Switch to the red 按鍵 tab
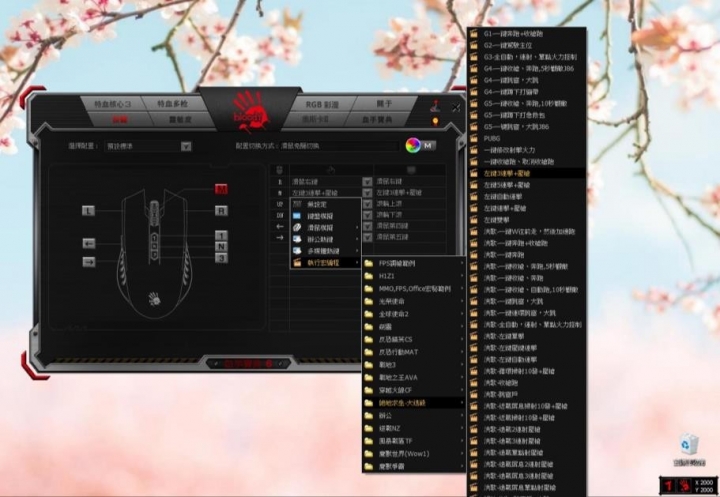 tap(120, 119)
